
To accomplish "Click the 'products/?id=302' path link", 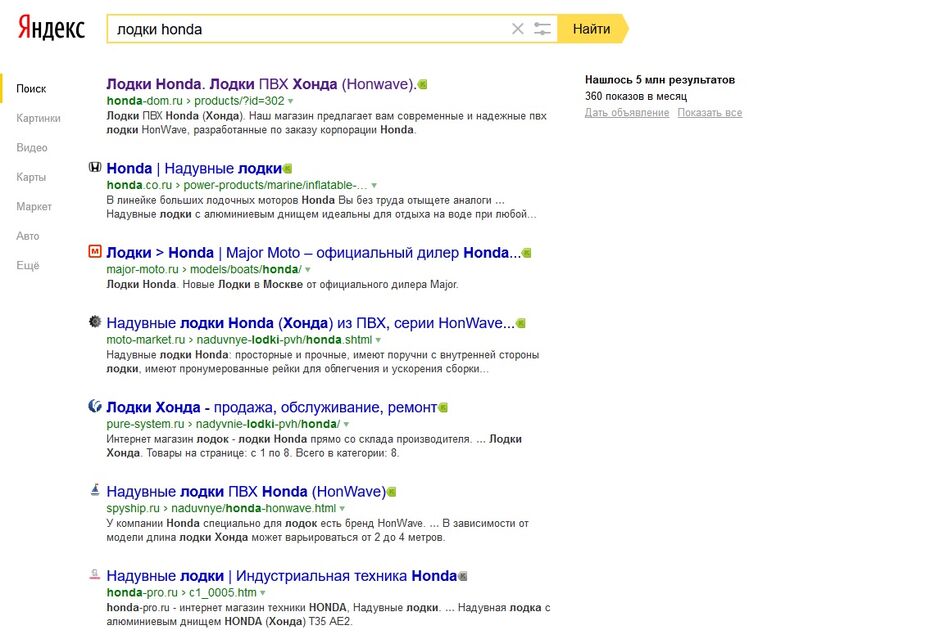I will (x=239, y=101).
